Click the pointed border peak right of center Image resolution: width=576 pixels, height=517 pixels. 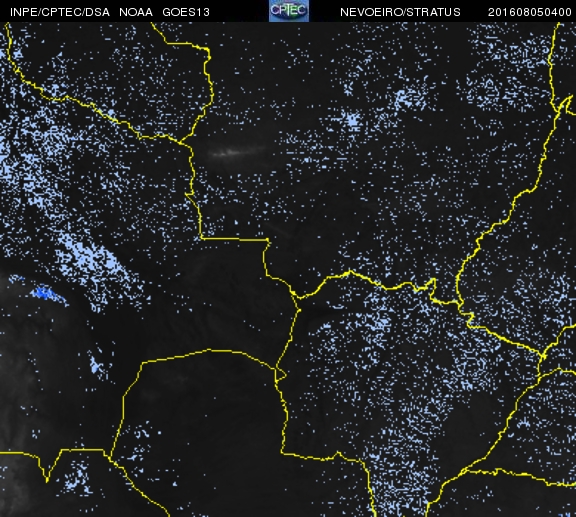pos(350,272)
